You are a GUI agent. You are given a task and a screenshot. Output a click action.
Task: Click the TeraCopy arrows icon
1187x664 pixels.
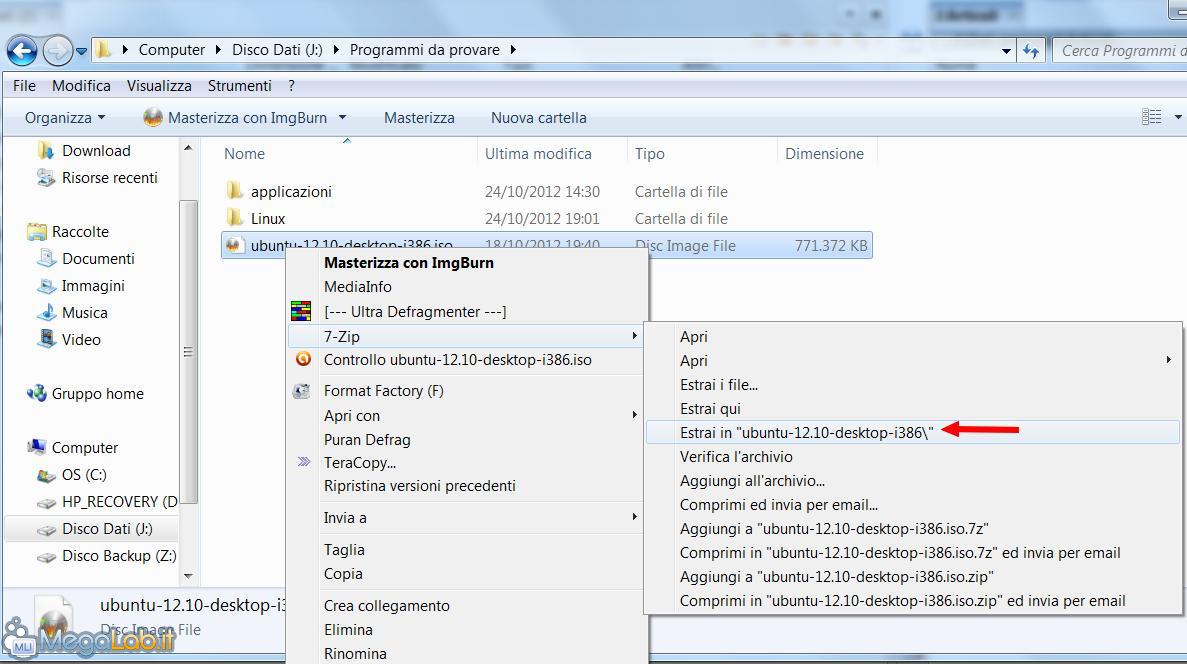pyautogui.click(x=304, y=461)
